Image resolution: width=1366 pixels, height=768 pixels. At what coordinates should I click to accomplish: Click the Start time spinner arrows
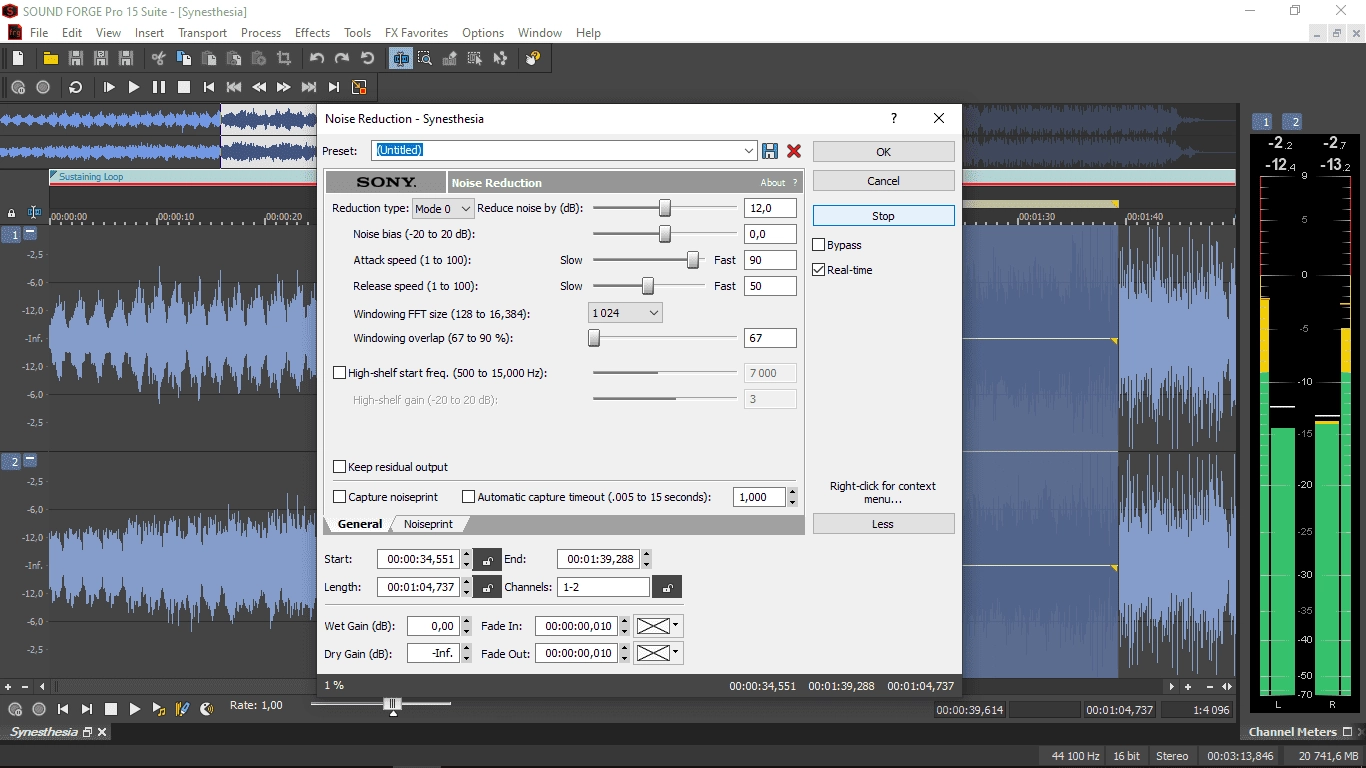465,559
